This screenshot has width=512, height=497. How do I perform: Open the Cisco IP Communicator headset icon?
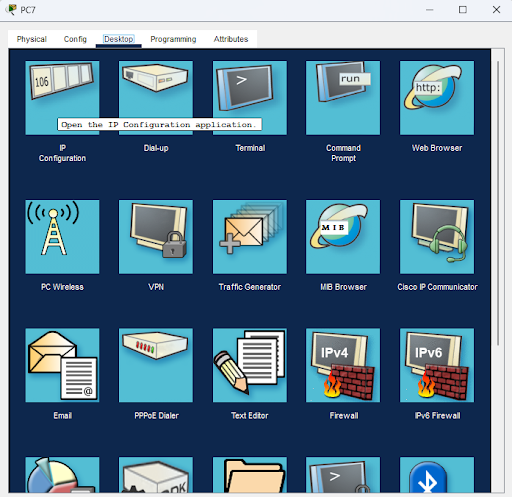coord(437,237)
